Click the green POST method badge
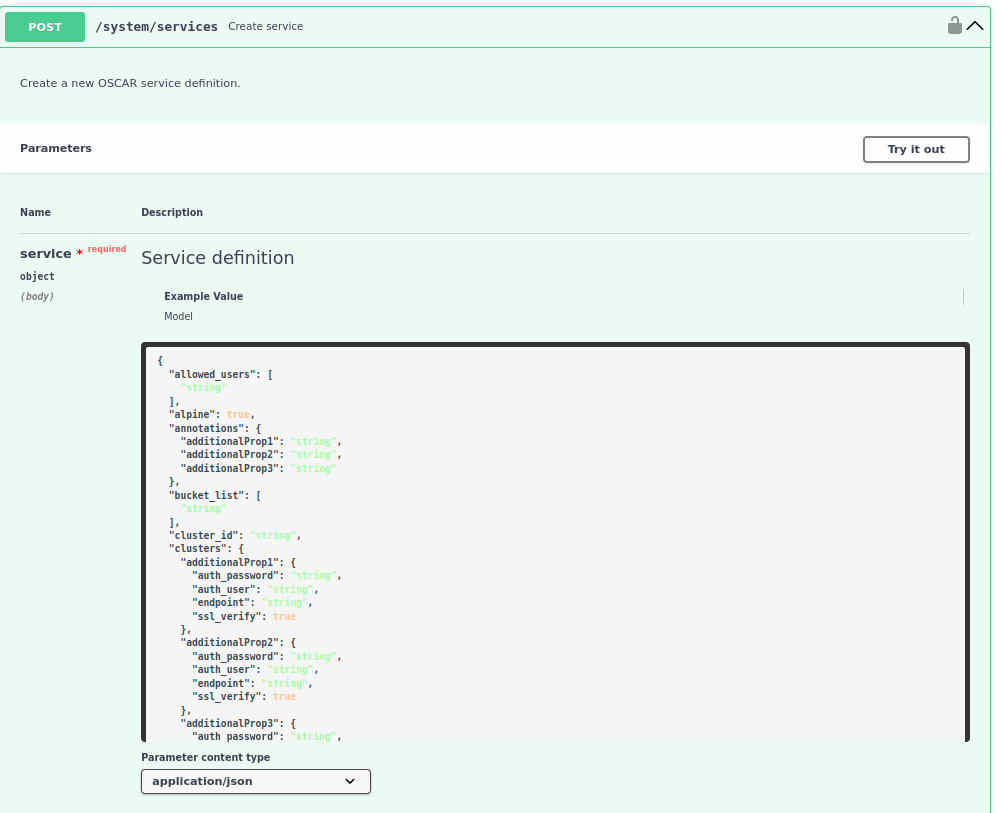 [45, 27]
